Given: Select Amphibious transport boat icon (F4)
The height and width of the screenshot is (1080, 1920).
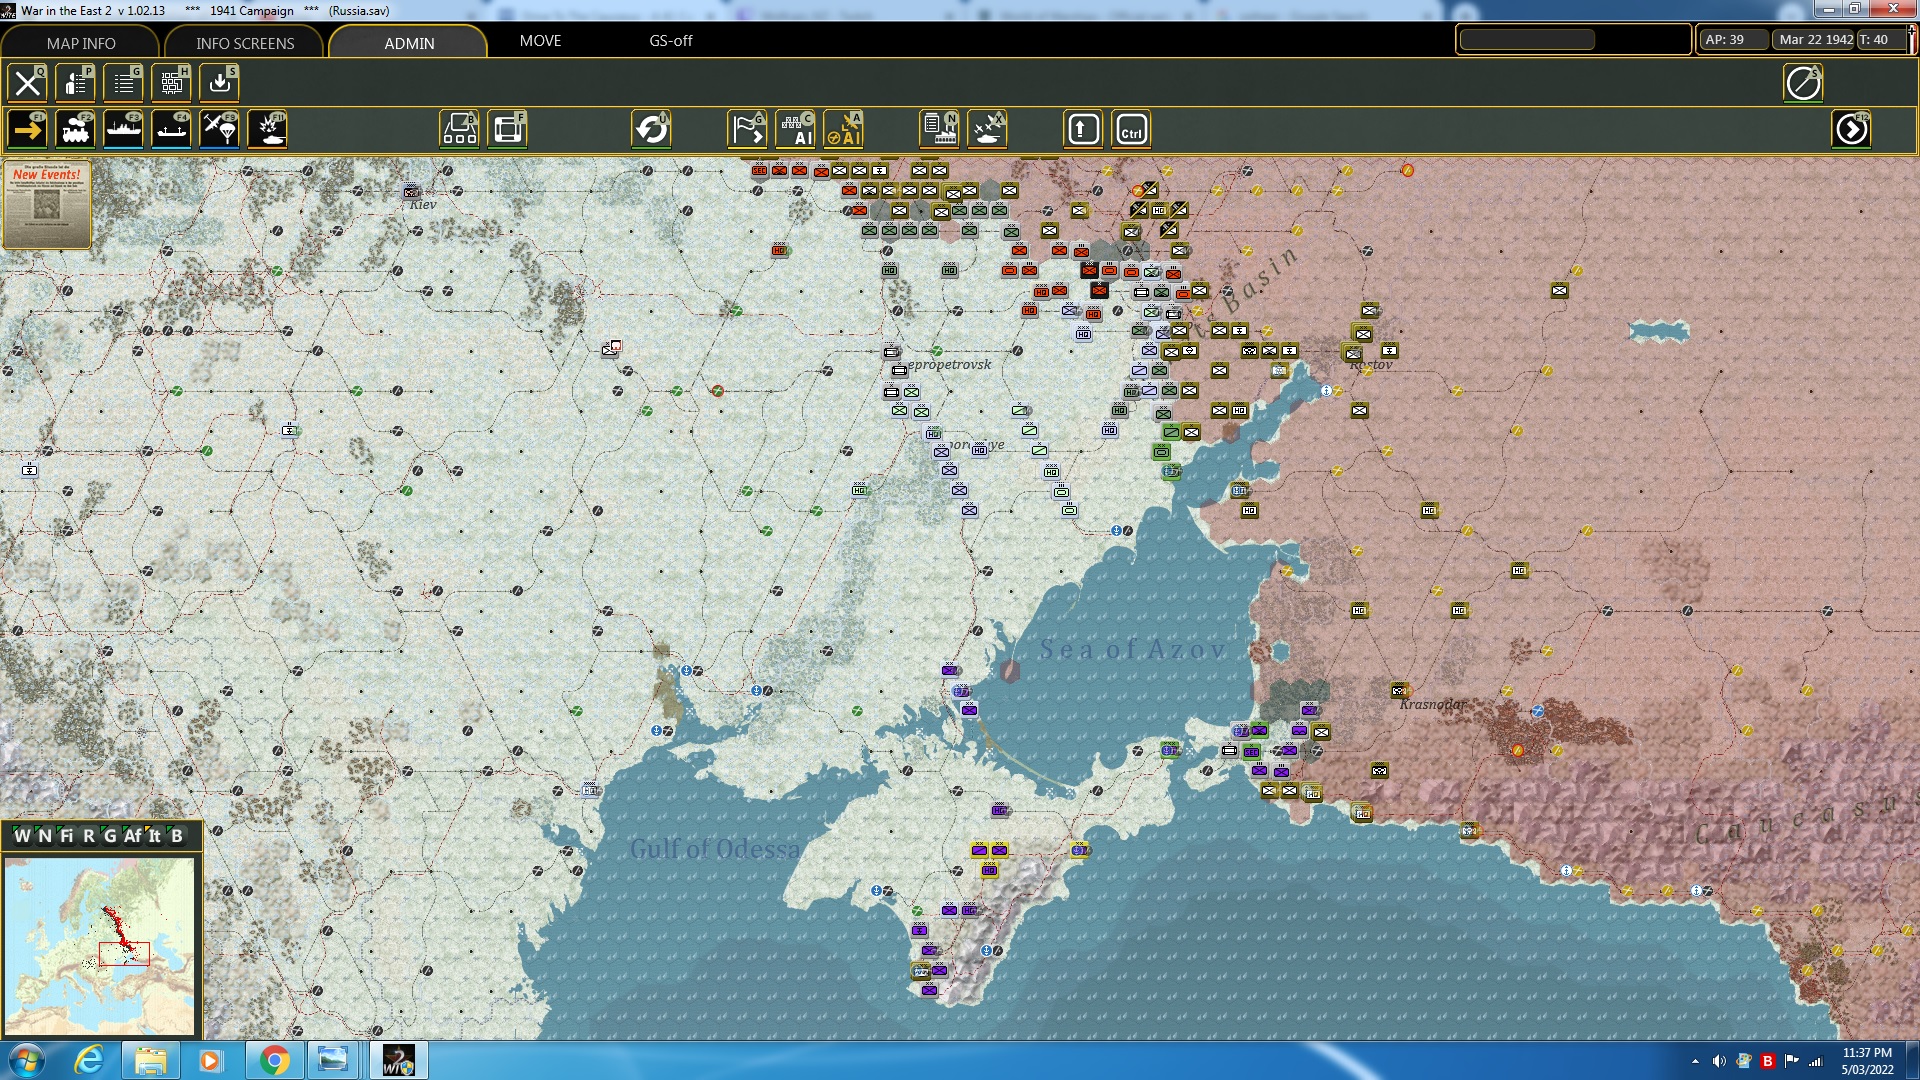Looking at the screenshot, I should 172,130.
